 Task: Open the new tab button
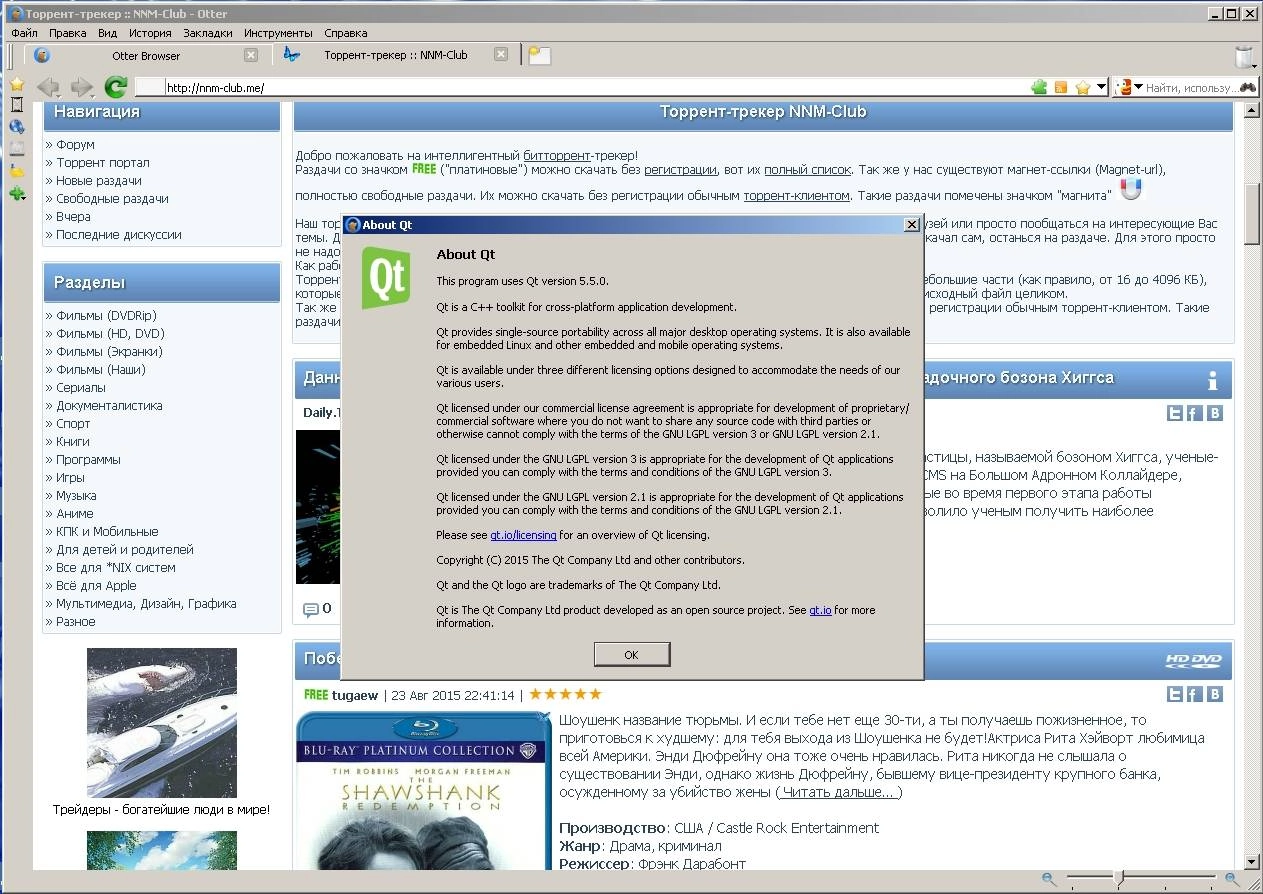tap(540, 55)
